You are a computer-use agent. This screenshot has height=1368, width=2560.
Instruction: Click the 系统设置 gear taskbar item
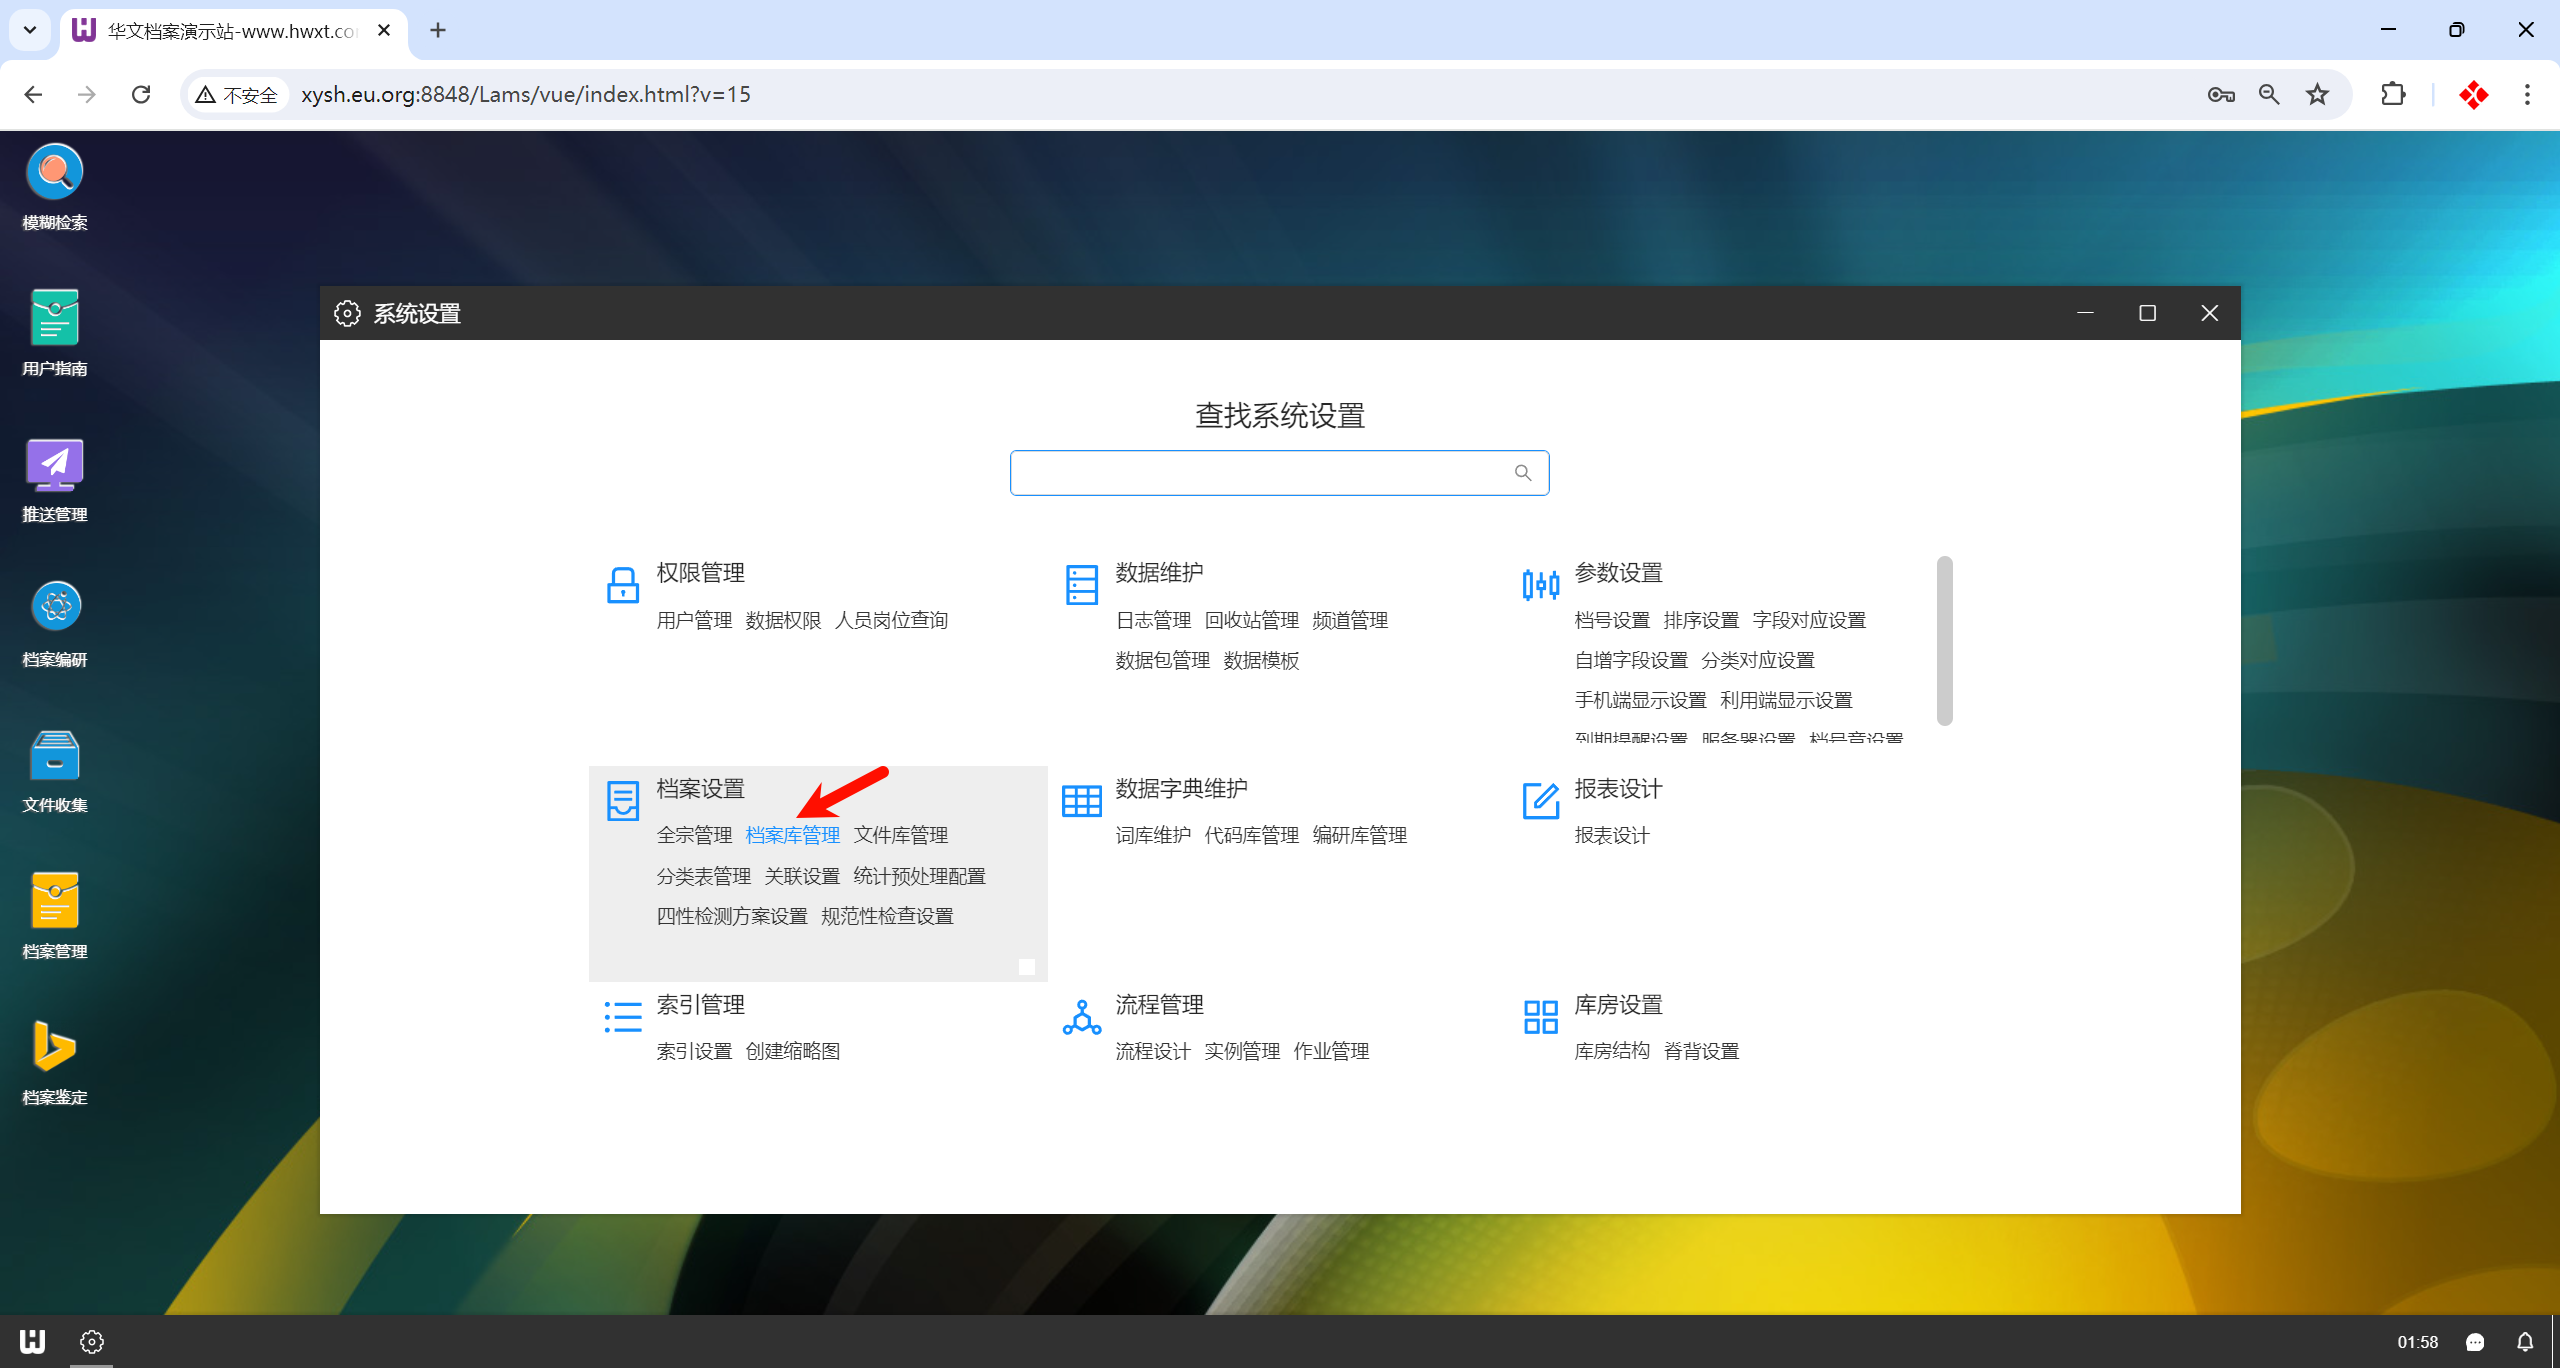pos(92,1341)
